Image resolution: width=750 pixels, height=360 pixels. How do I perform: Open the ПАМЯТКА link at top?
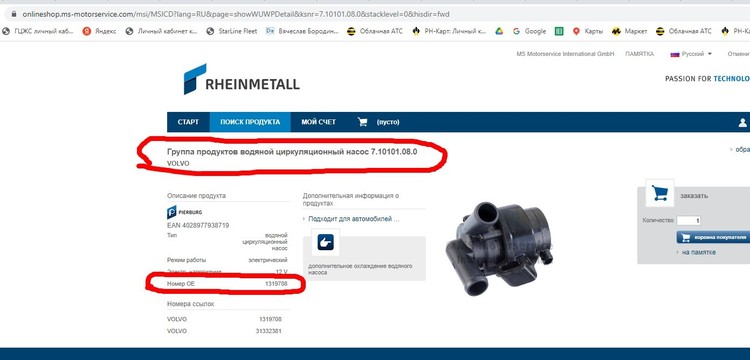pos(639,54)
